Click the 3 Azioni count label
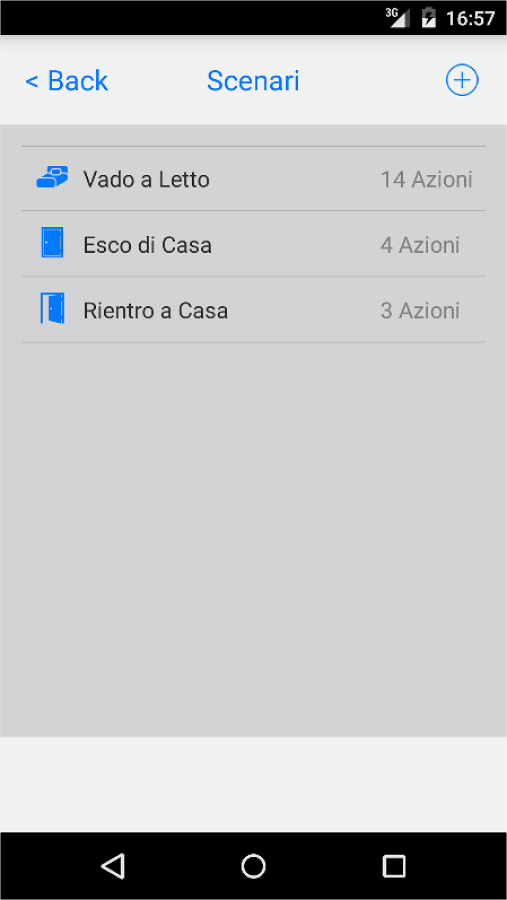Viewport: 507px width, 900px height. point(420,311)
